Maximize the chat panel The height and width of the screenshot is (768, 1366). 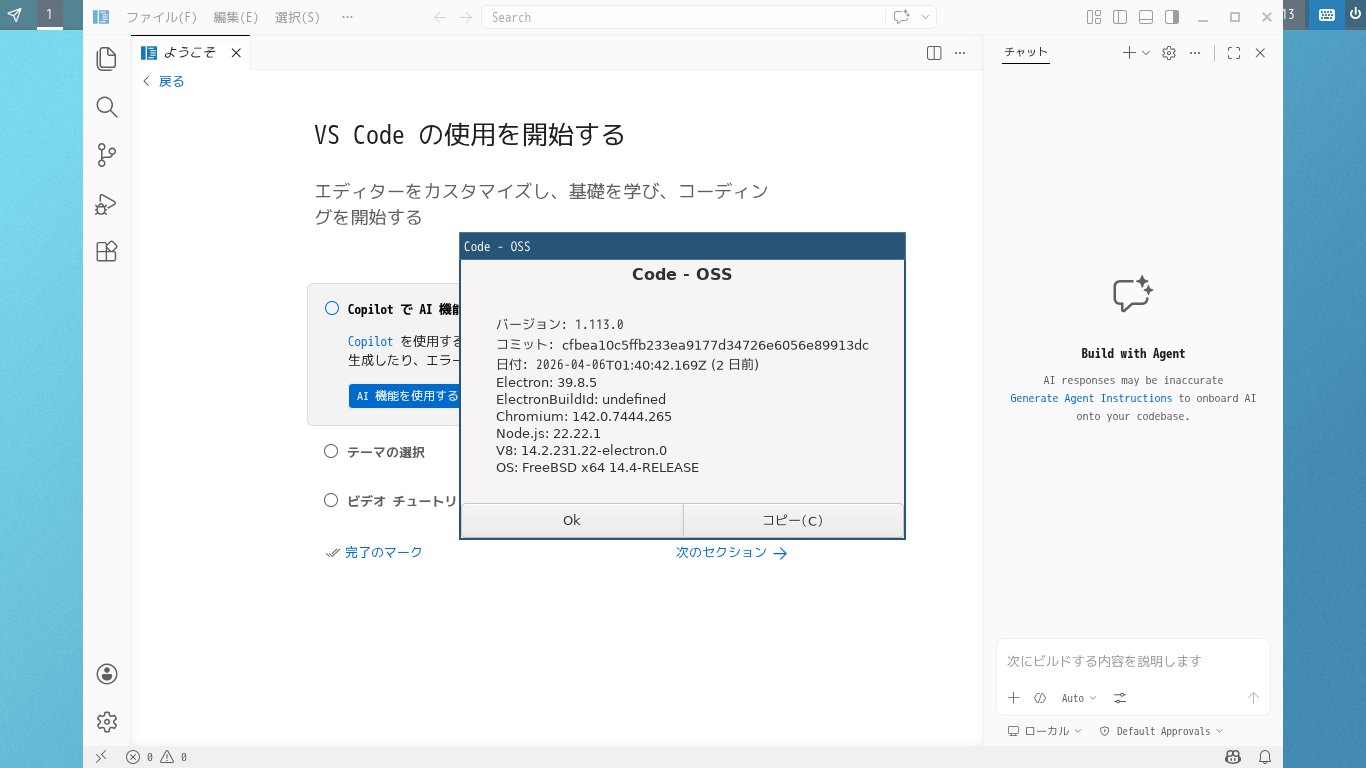pos(1234,53)
